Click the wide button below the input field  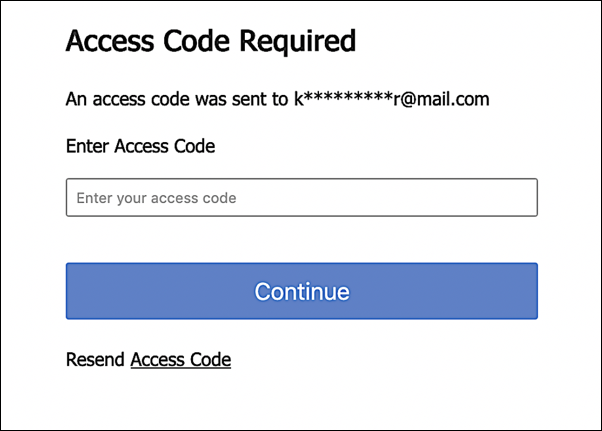click(x=301, y=291)
